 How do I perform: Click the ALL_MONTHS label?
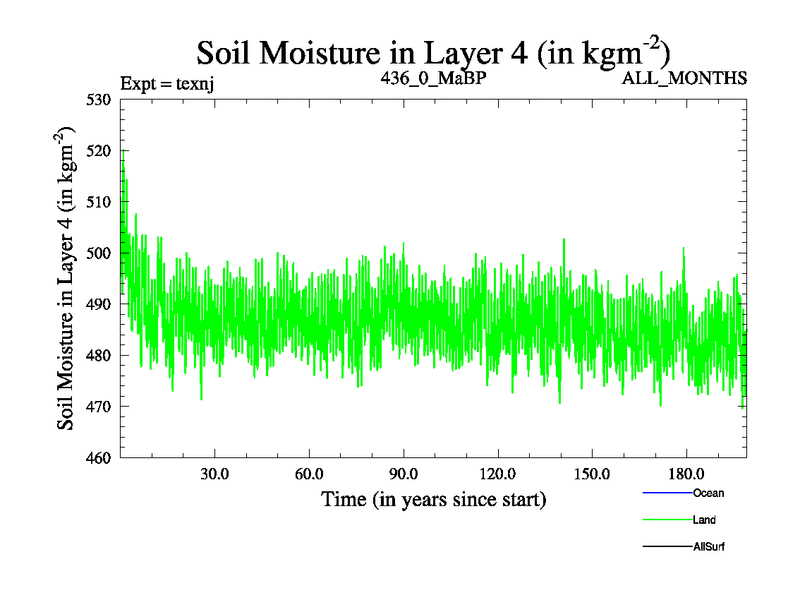pos(684,78)
